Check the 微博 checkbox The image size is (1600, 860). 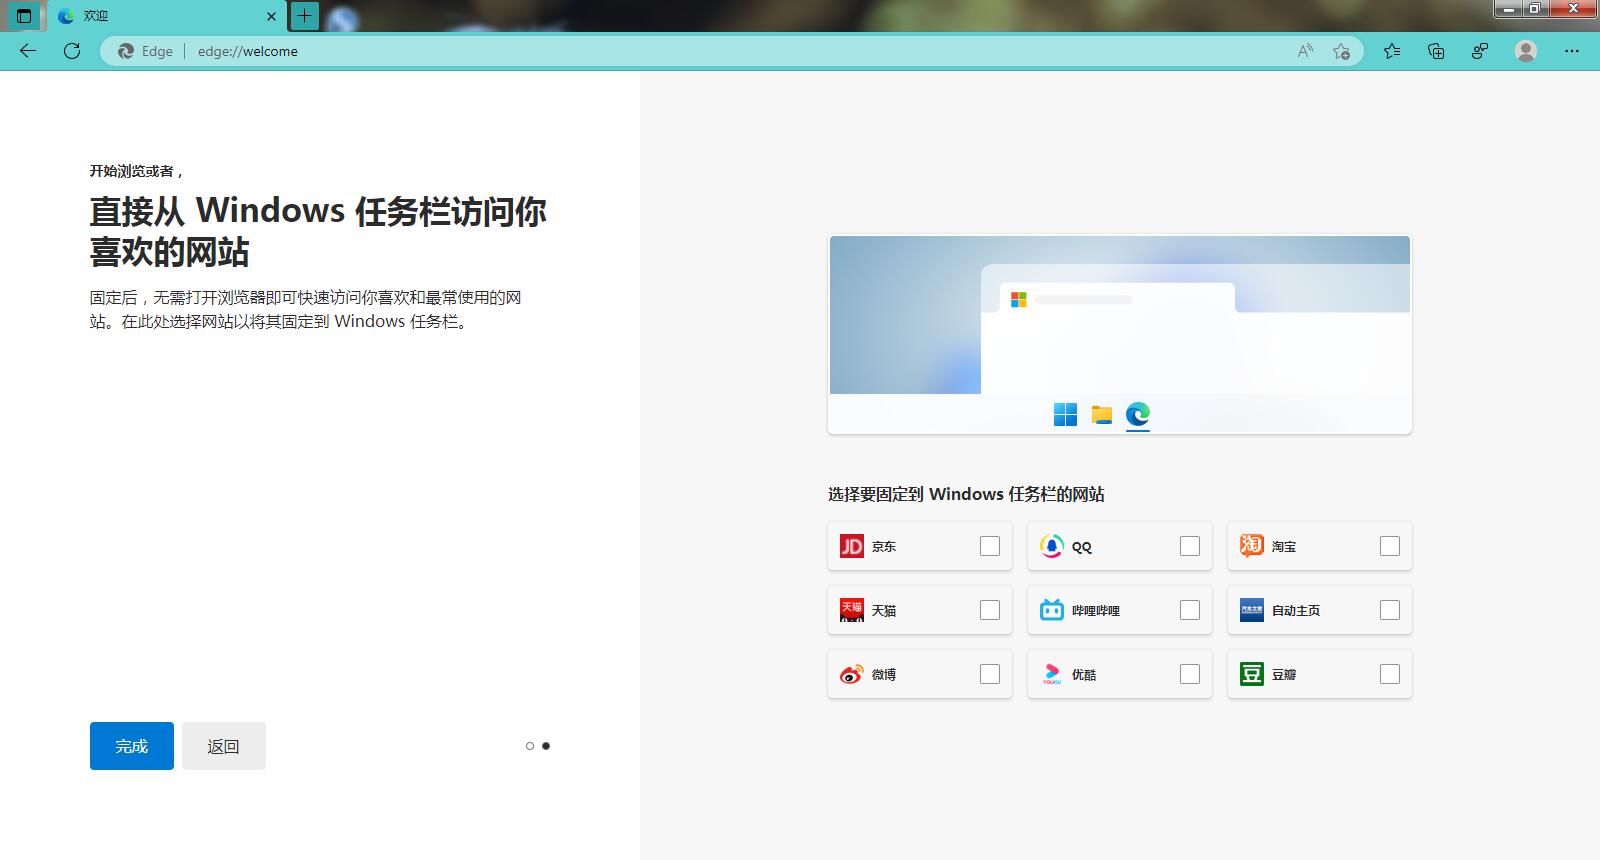pyautogui.click(x=990, y=674)
